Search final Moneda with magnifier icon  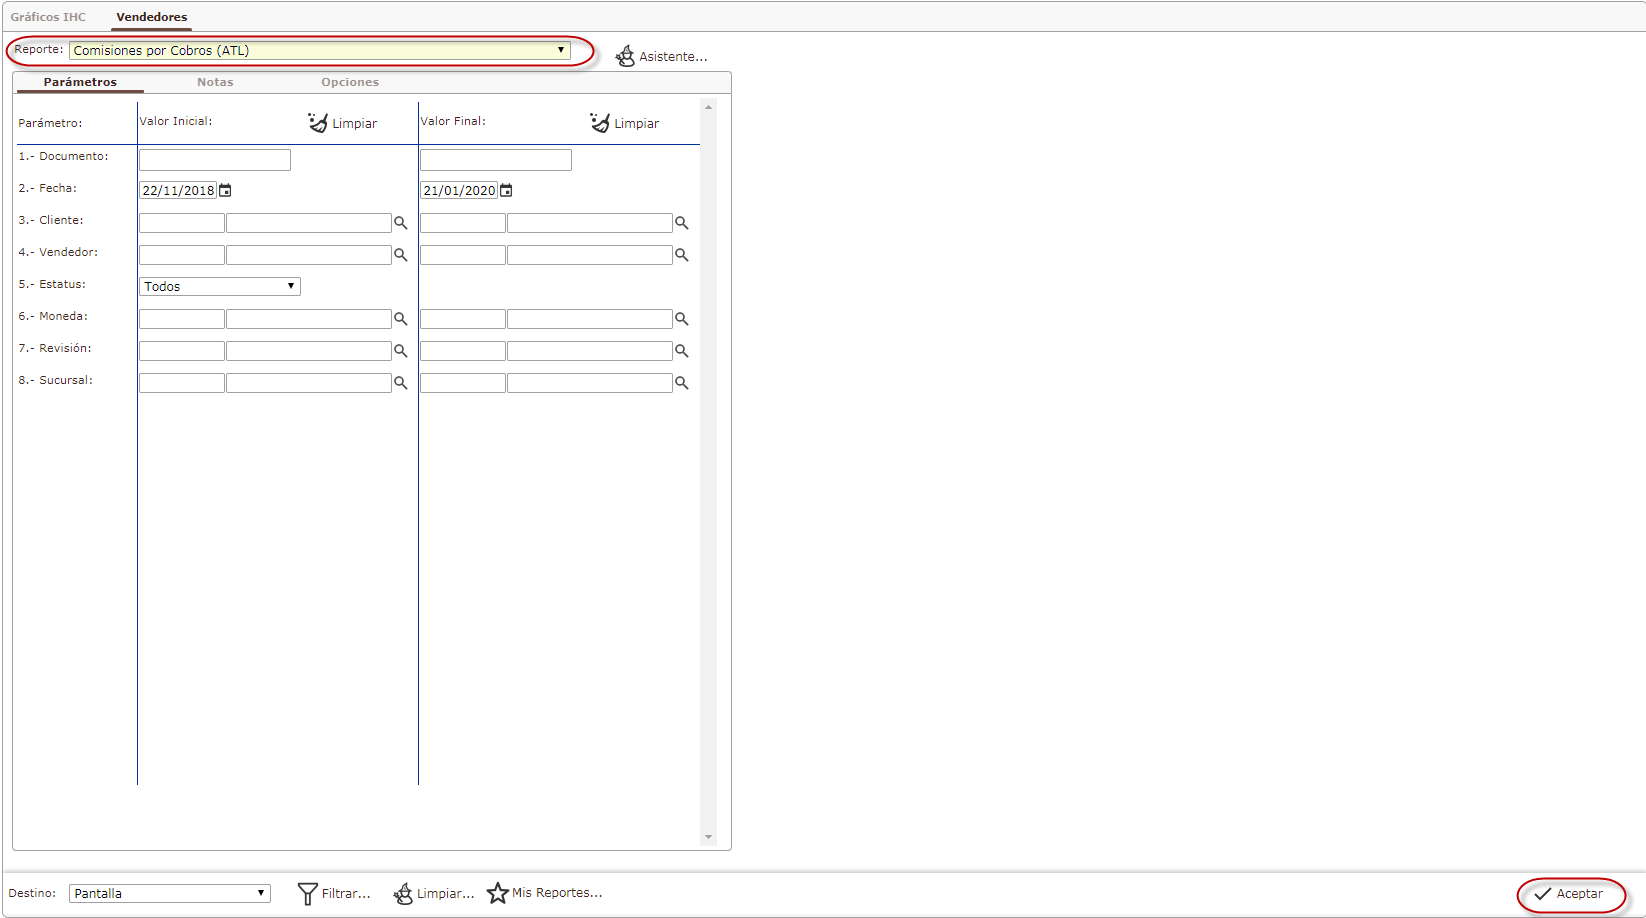(681, 319)
